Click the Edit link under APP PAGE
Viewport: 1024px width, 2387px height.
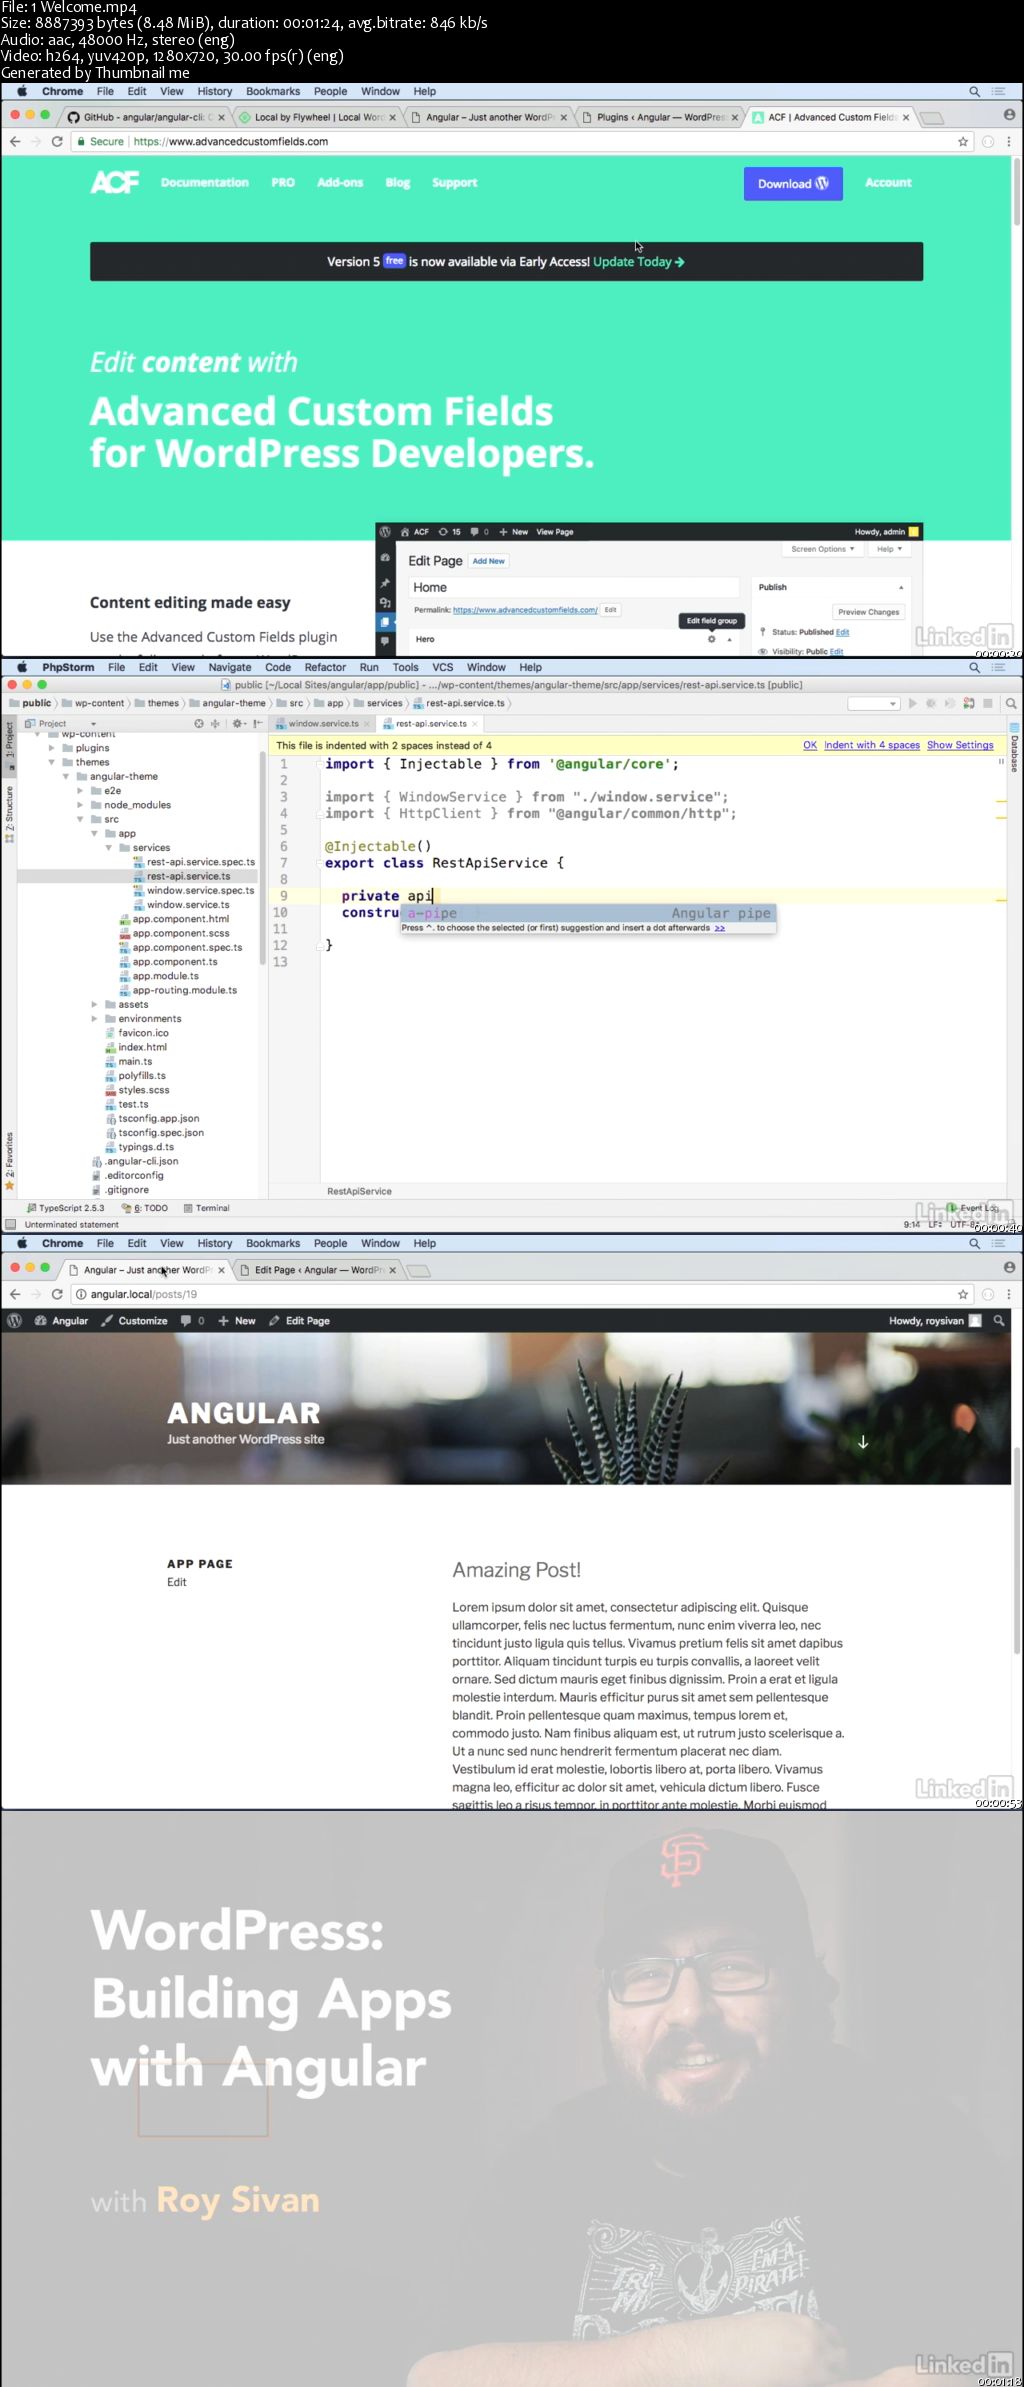177,1582
